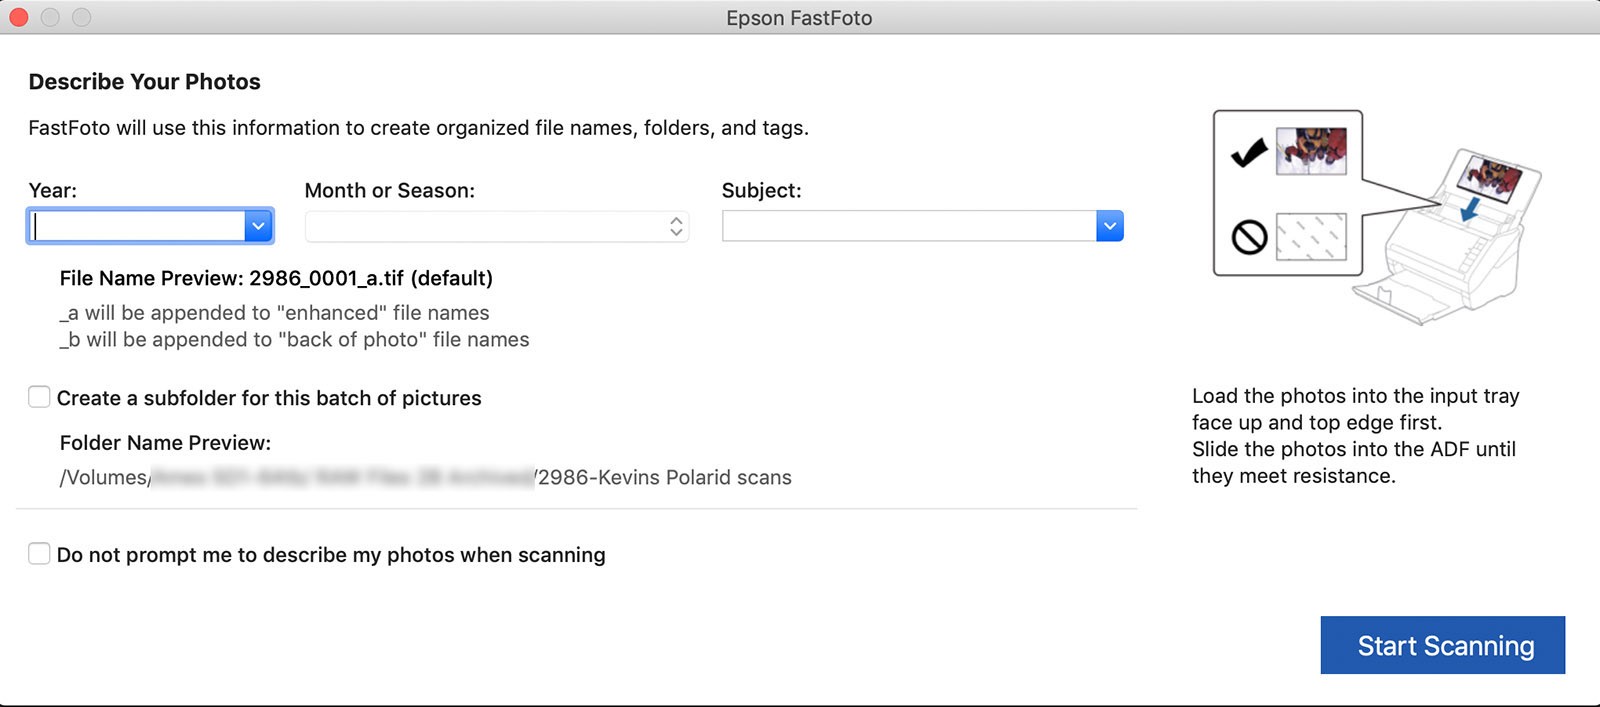Expand the Month or Season selector
This screenshot has width=1600, height=707.
[x=676, y=227]
